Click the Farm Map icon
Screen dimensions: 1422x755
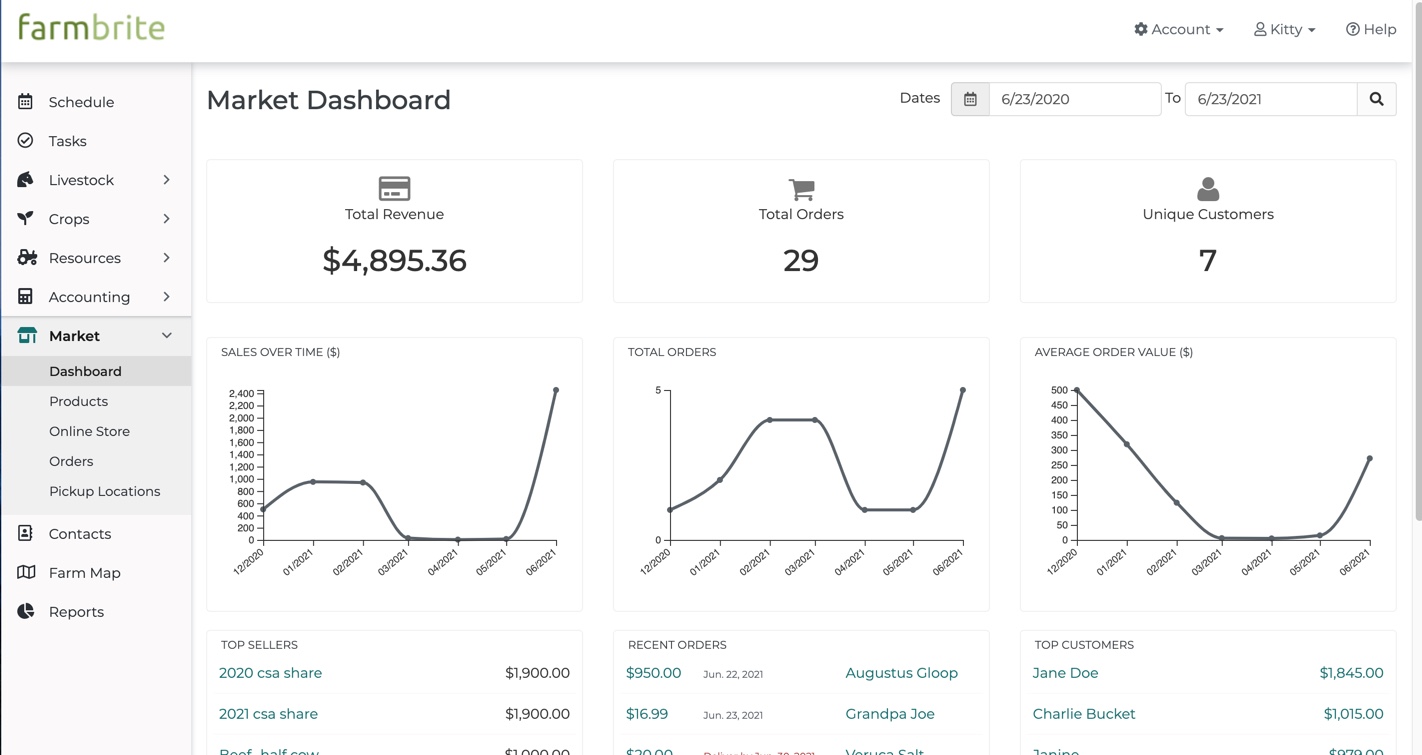(x=26, y=573)
